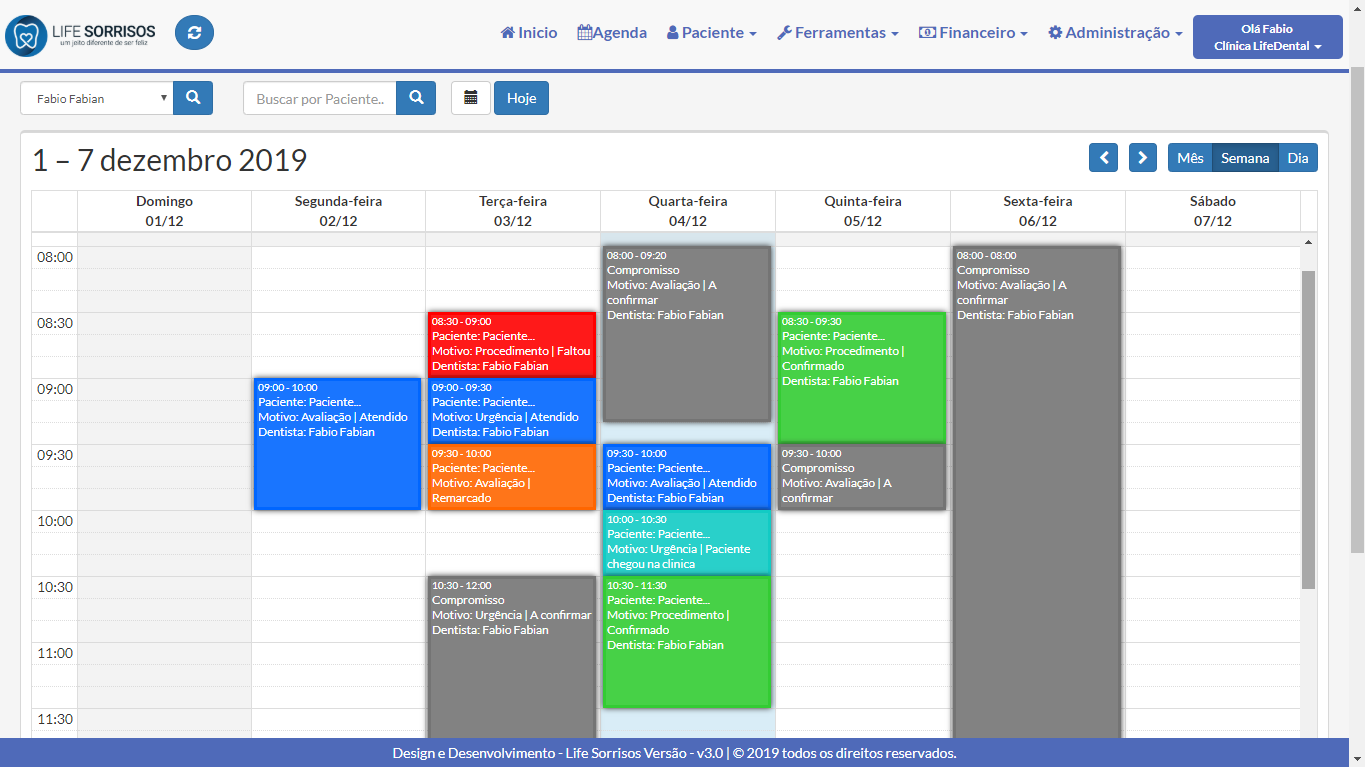This screenshot has height=767, width=1365.
Task: Click the Life Sorrisos tooth logo
Action: point(27,31)
